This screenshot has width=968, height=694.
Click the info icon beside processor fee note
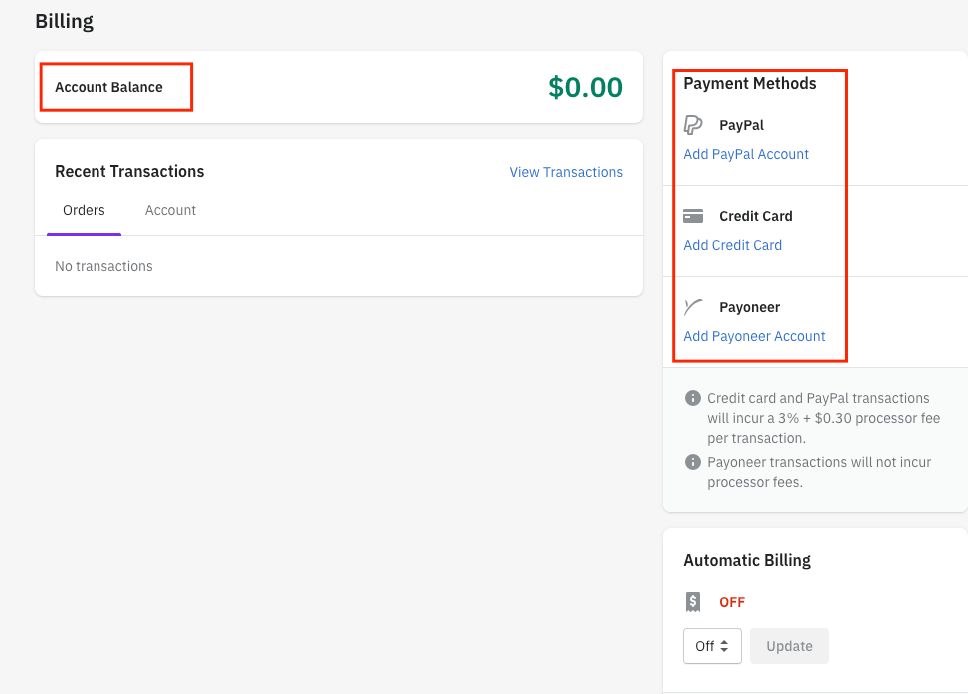pyautogui.click(x=692, y=398)
